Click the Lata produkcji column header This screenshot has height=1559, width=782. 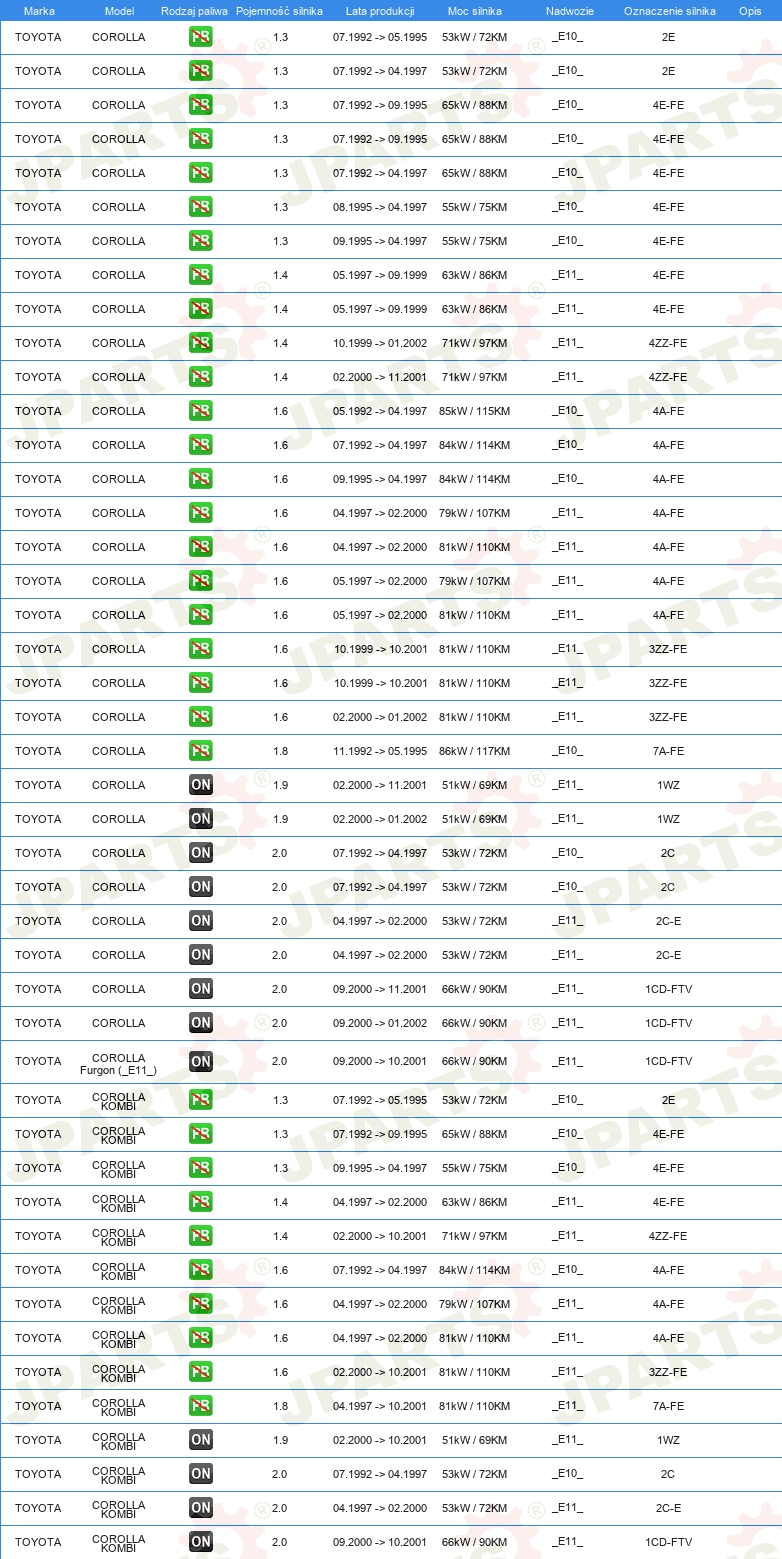tap(380, 11)
